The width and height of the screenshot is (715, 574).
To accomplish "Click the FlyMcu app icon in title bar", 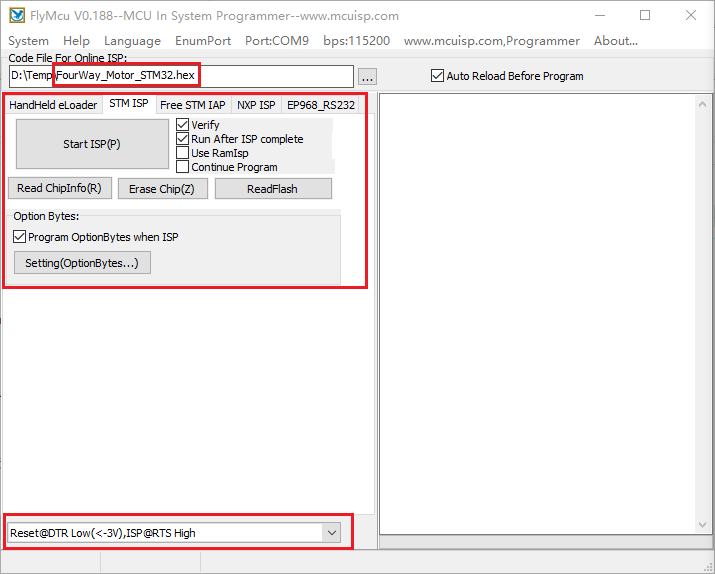I will [17, 16].
